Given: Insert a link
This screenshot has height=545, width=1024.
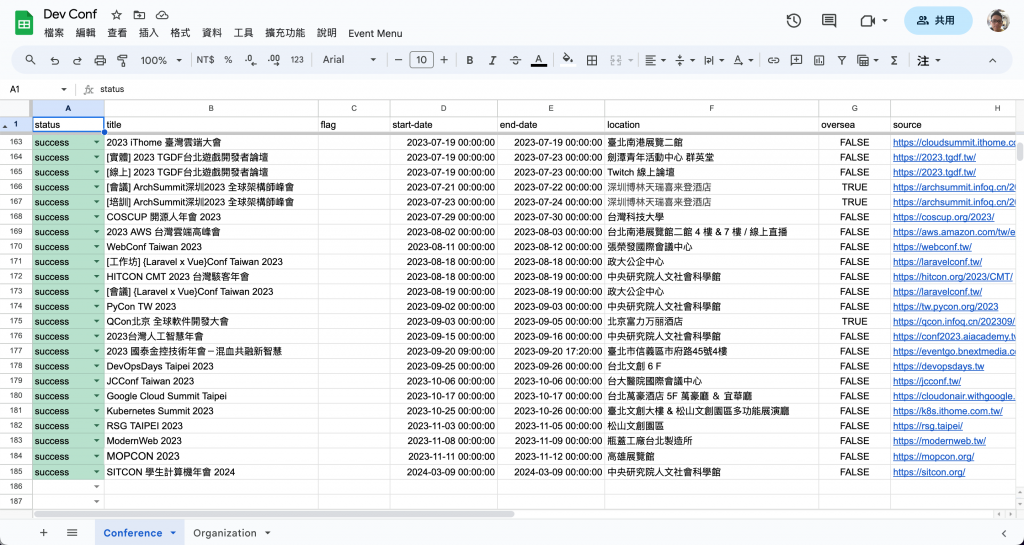Looking at the screenshot, I should click(773, 60).
